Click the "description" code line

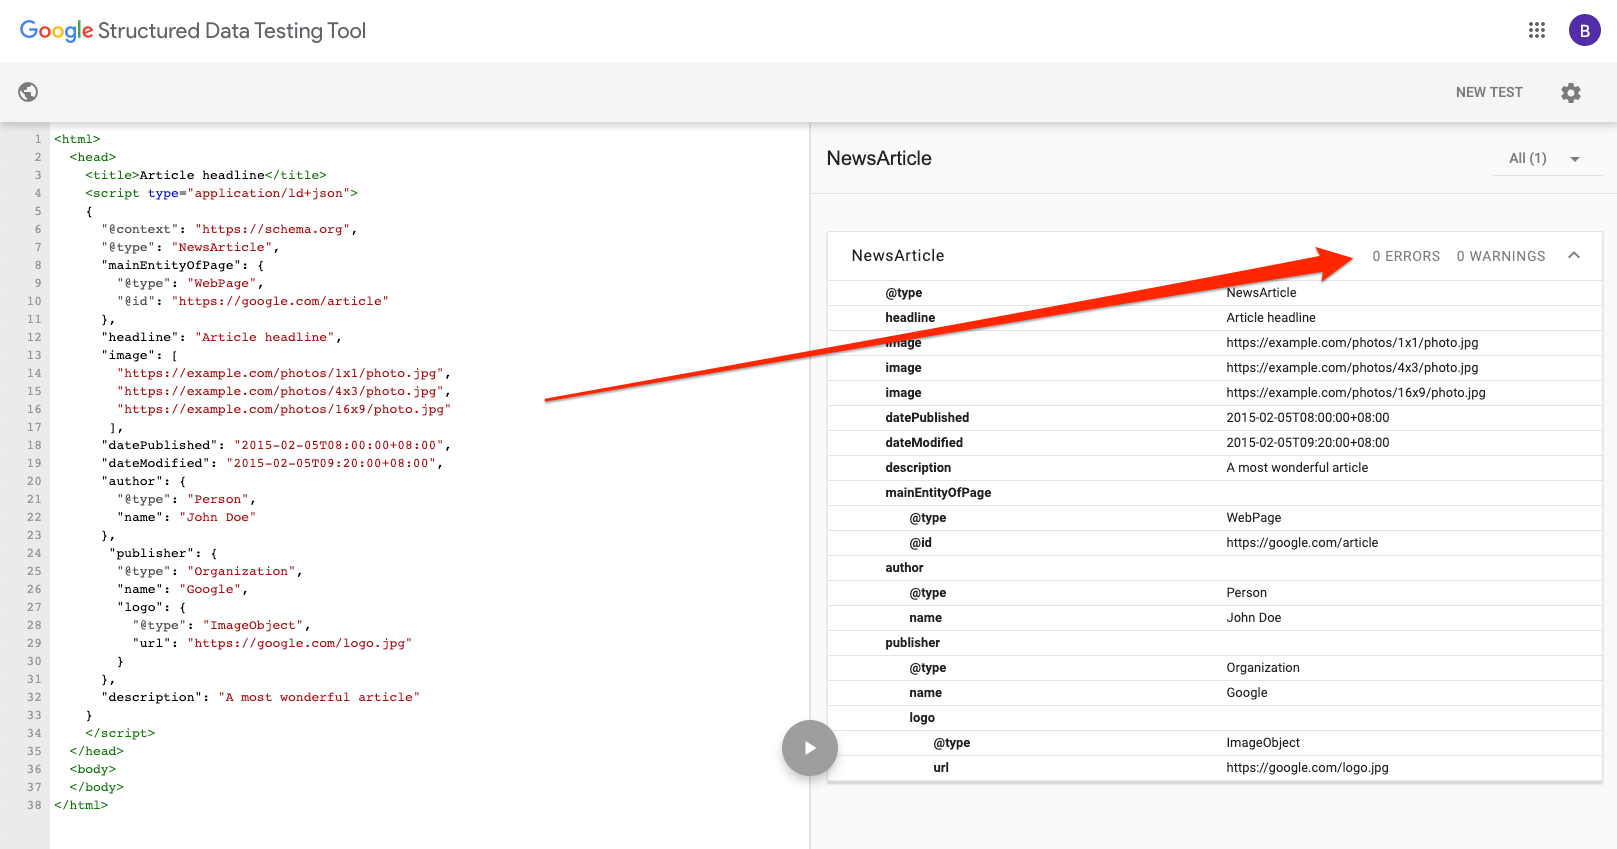point(260,697)
